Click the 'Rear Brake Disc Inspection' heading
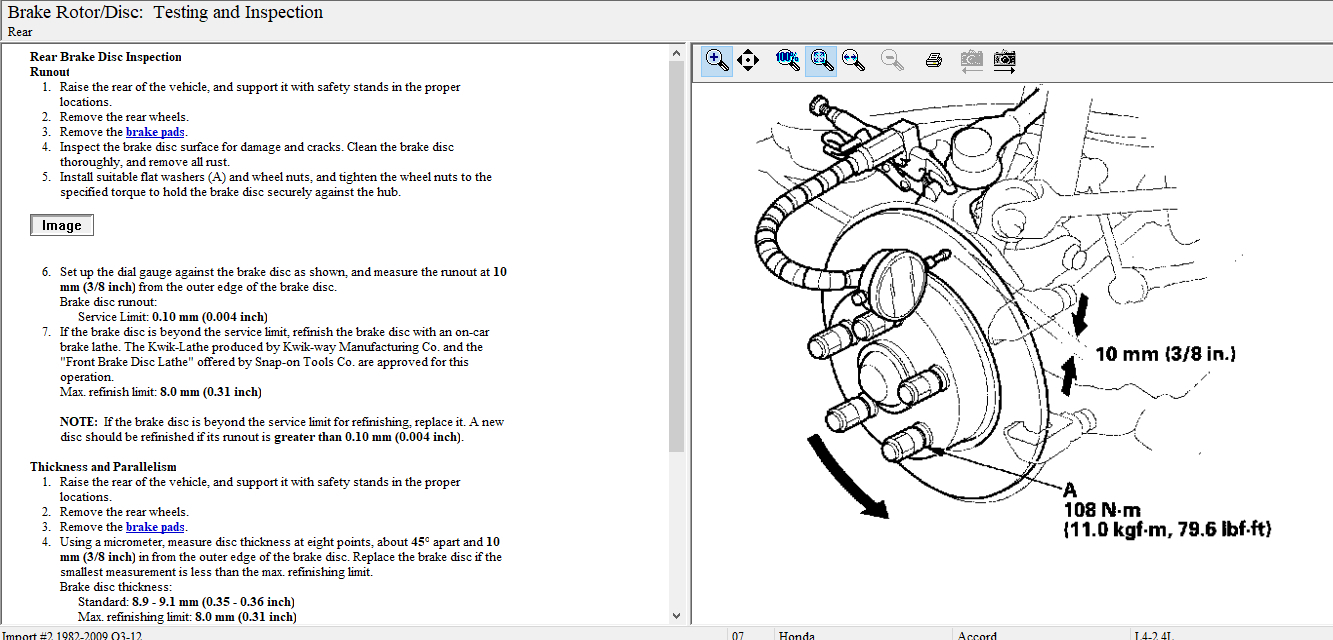 click(x=106, y=57)
